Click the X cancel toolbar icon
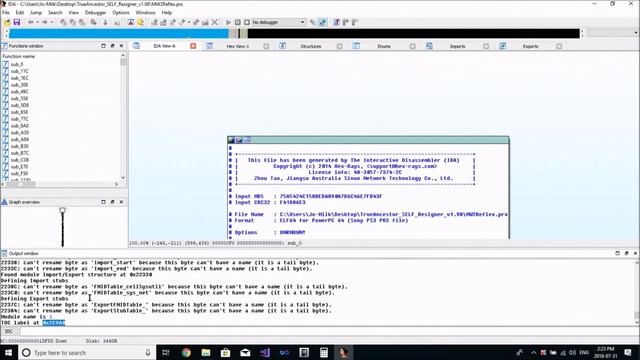Image resolution: width=640 pixels, height=360 pixels. [214, 22]
